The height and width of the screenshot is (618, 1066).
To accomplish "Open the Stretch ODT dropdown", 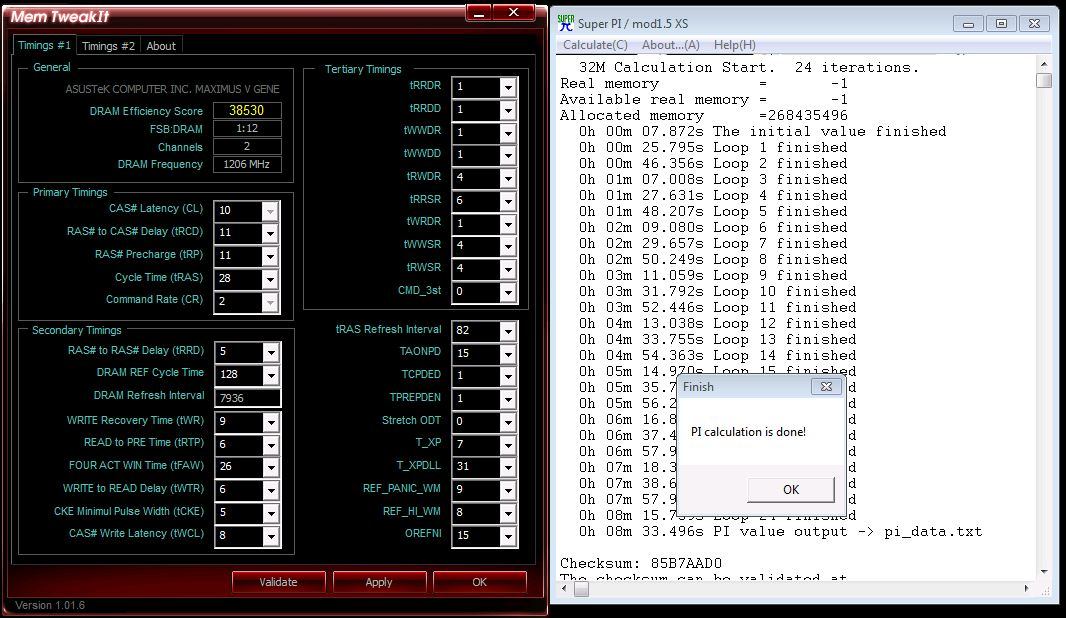I will (x=508, y=422).
